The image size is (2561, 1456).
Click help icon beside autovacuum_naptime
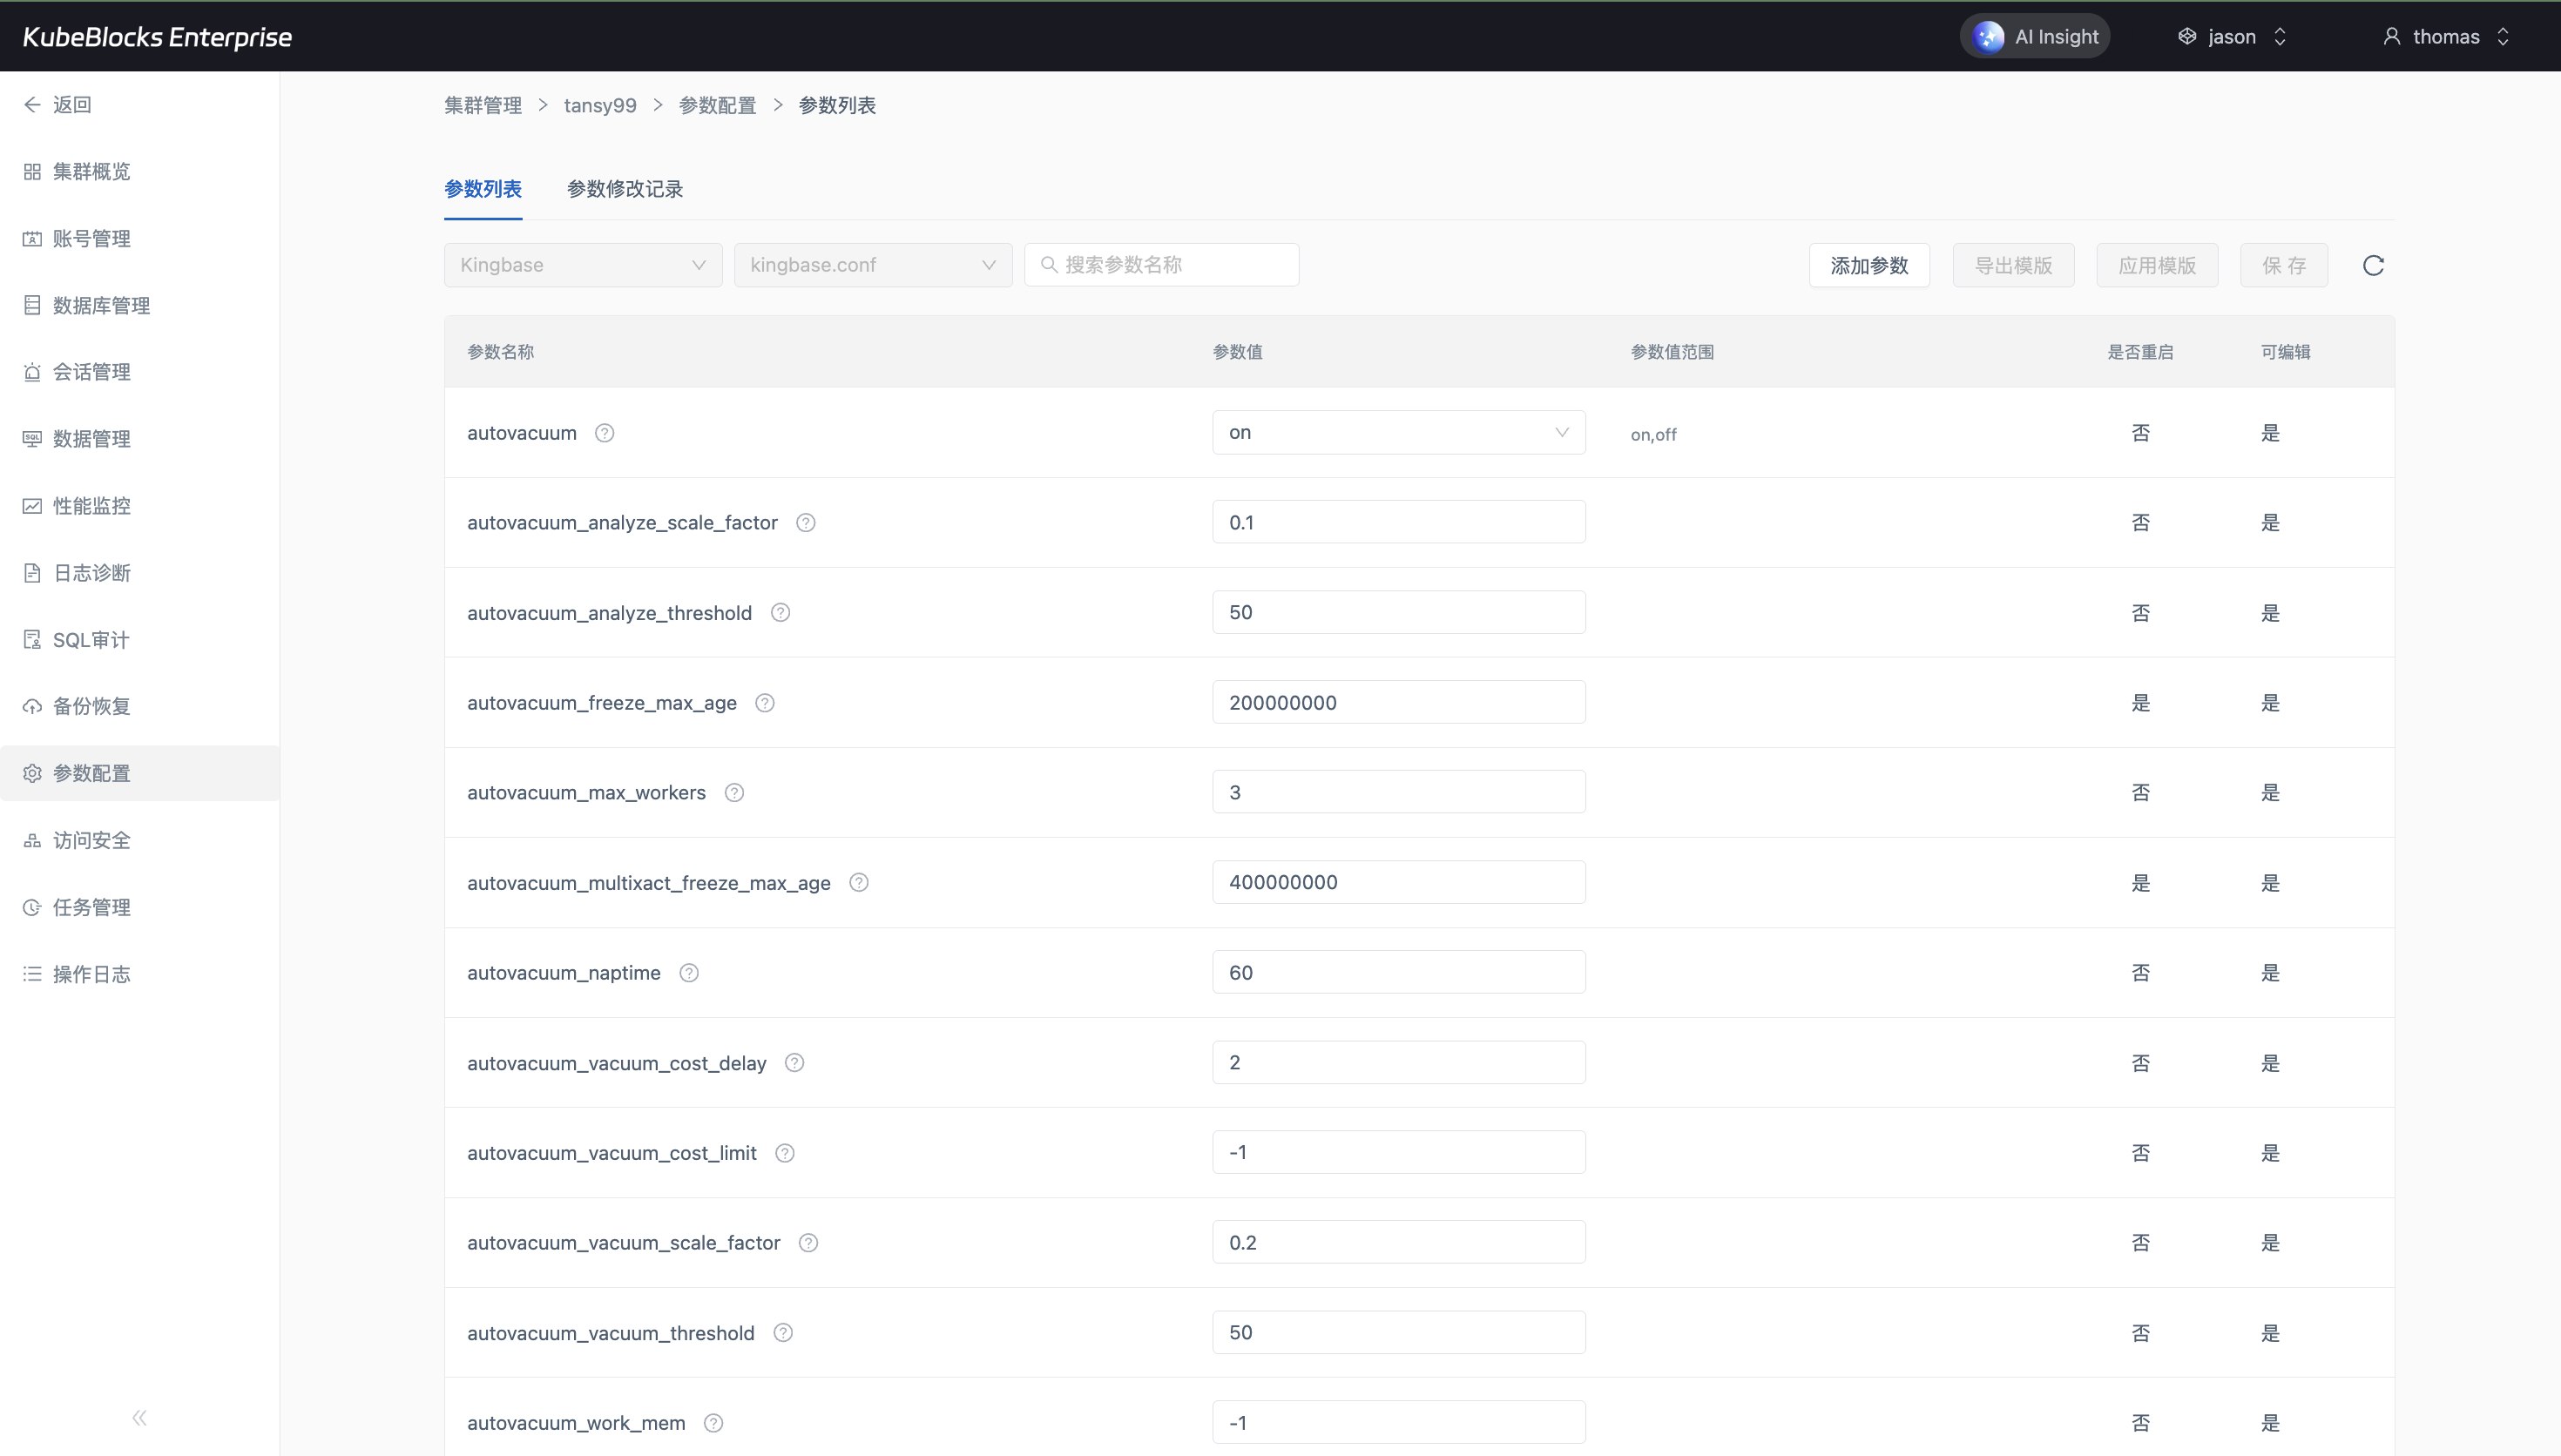(x=689, y=973)
